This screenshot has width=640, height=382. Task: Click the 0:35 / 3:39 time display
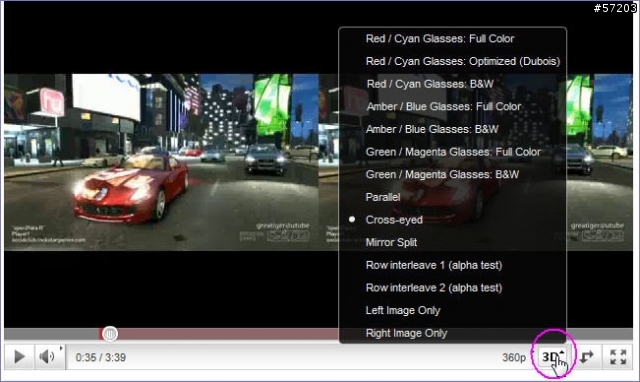(x=100, y=358)
